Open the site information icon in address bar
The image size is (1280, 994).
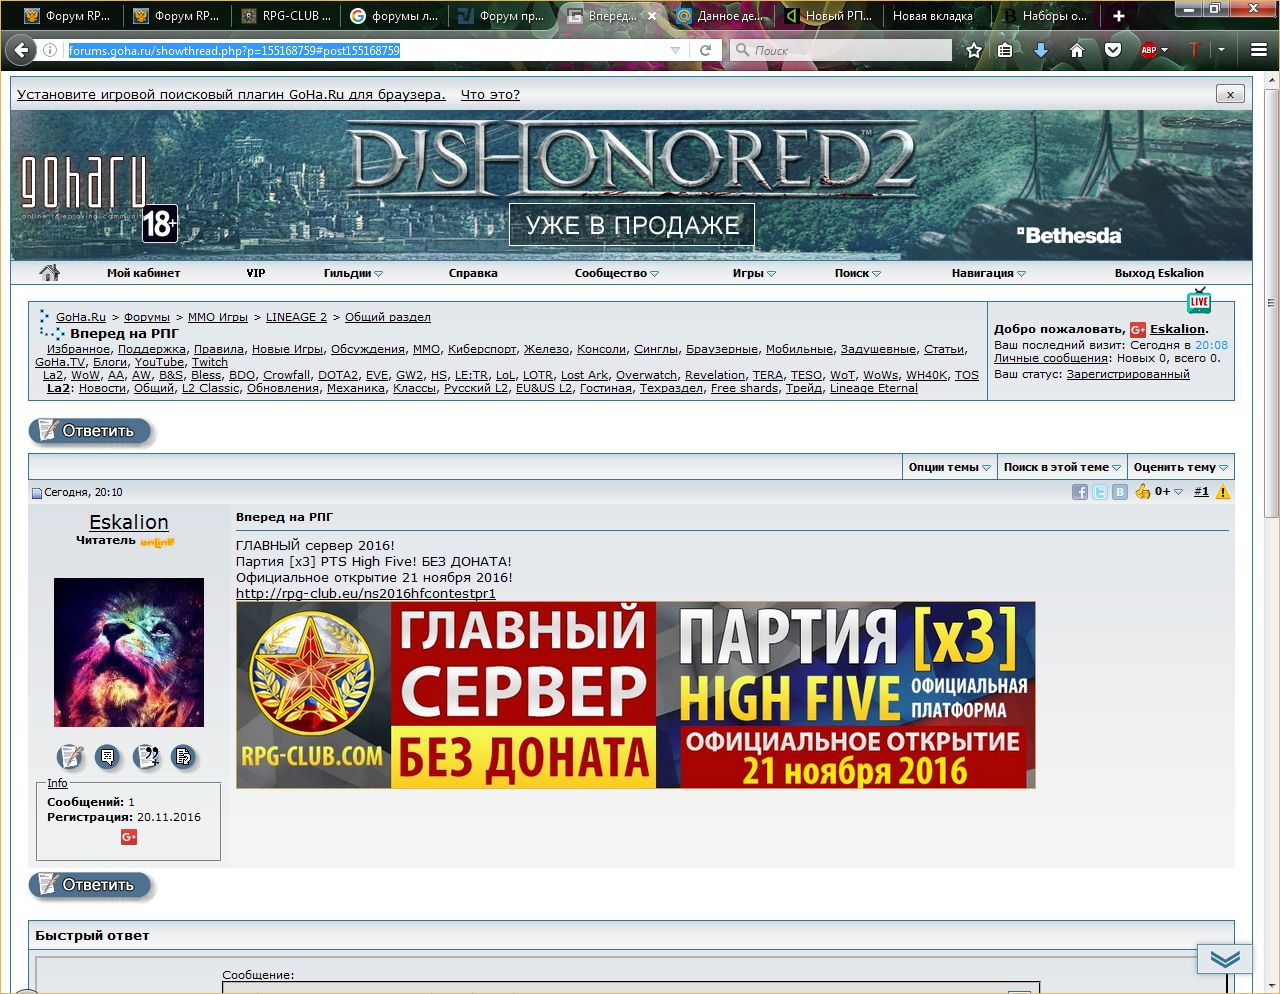coord(49,50)
